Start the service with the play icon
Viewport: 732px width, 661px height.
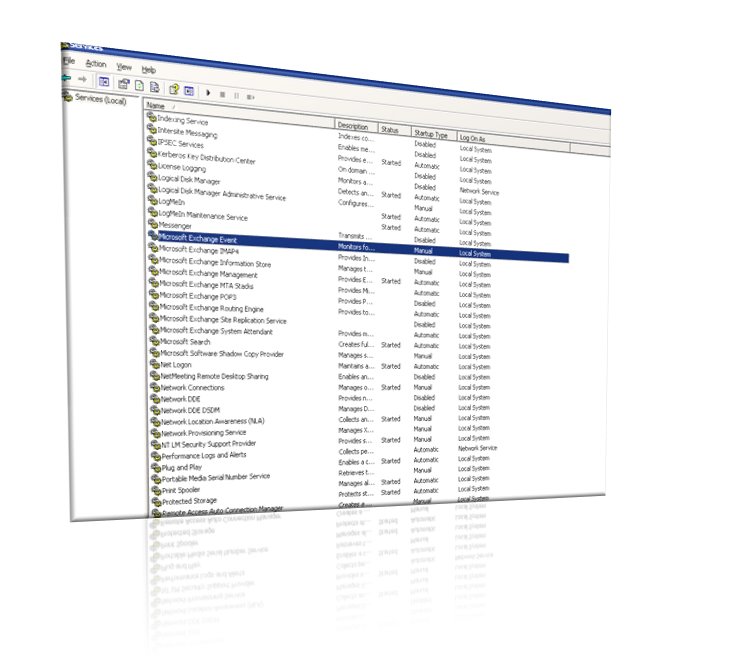point(208,93)
